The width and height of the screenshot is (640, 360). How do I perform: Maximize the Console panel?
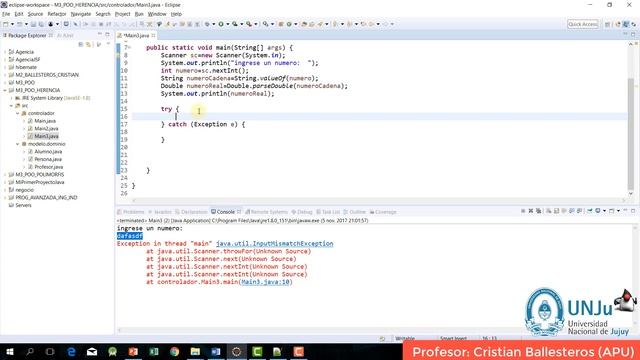[x=633, y=211]
